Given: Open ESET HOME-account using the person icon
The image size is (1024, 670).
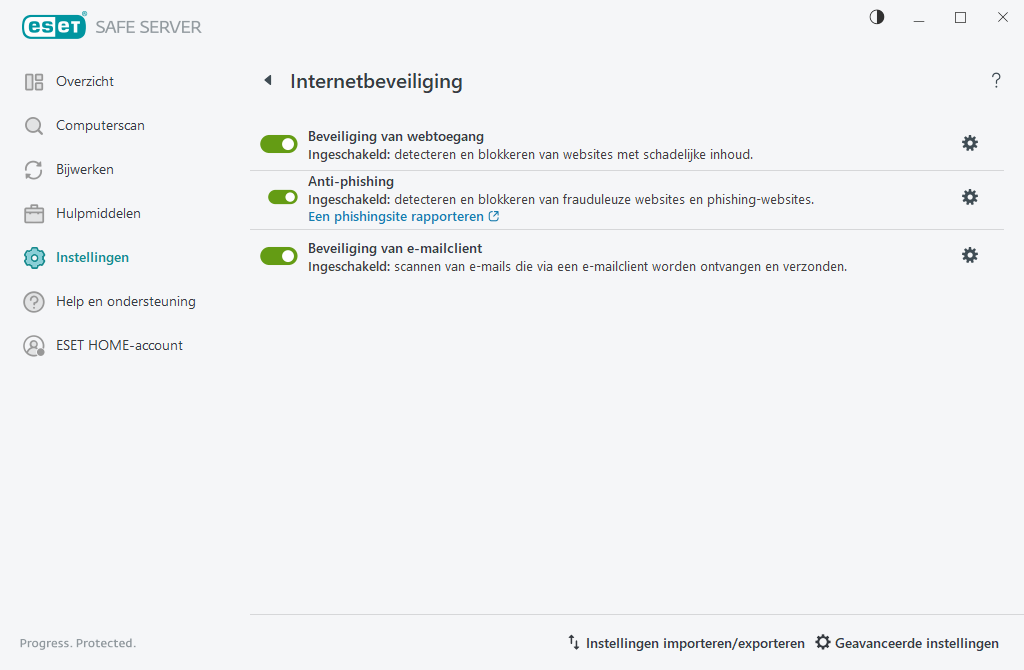Looking at the screenshot, I should 33,345.
